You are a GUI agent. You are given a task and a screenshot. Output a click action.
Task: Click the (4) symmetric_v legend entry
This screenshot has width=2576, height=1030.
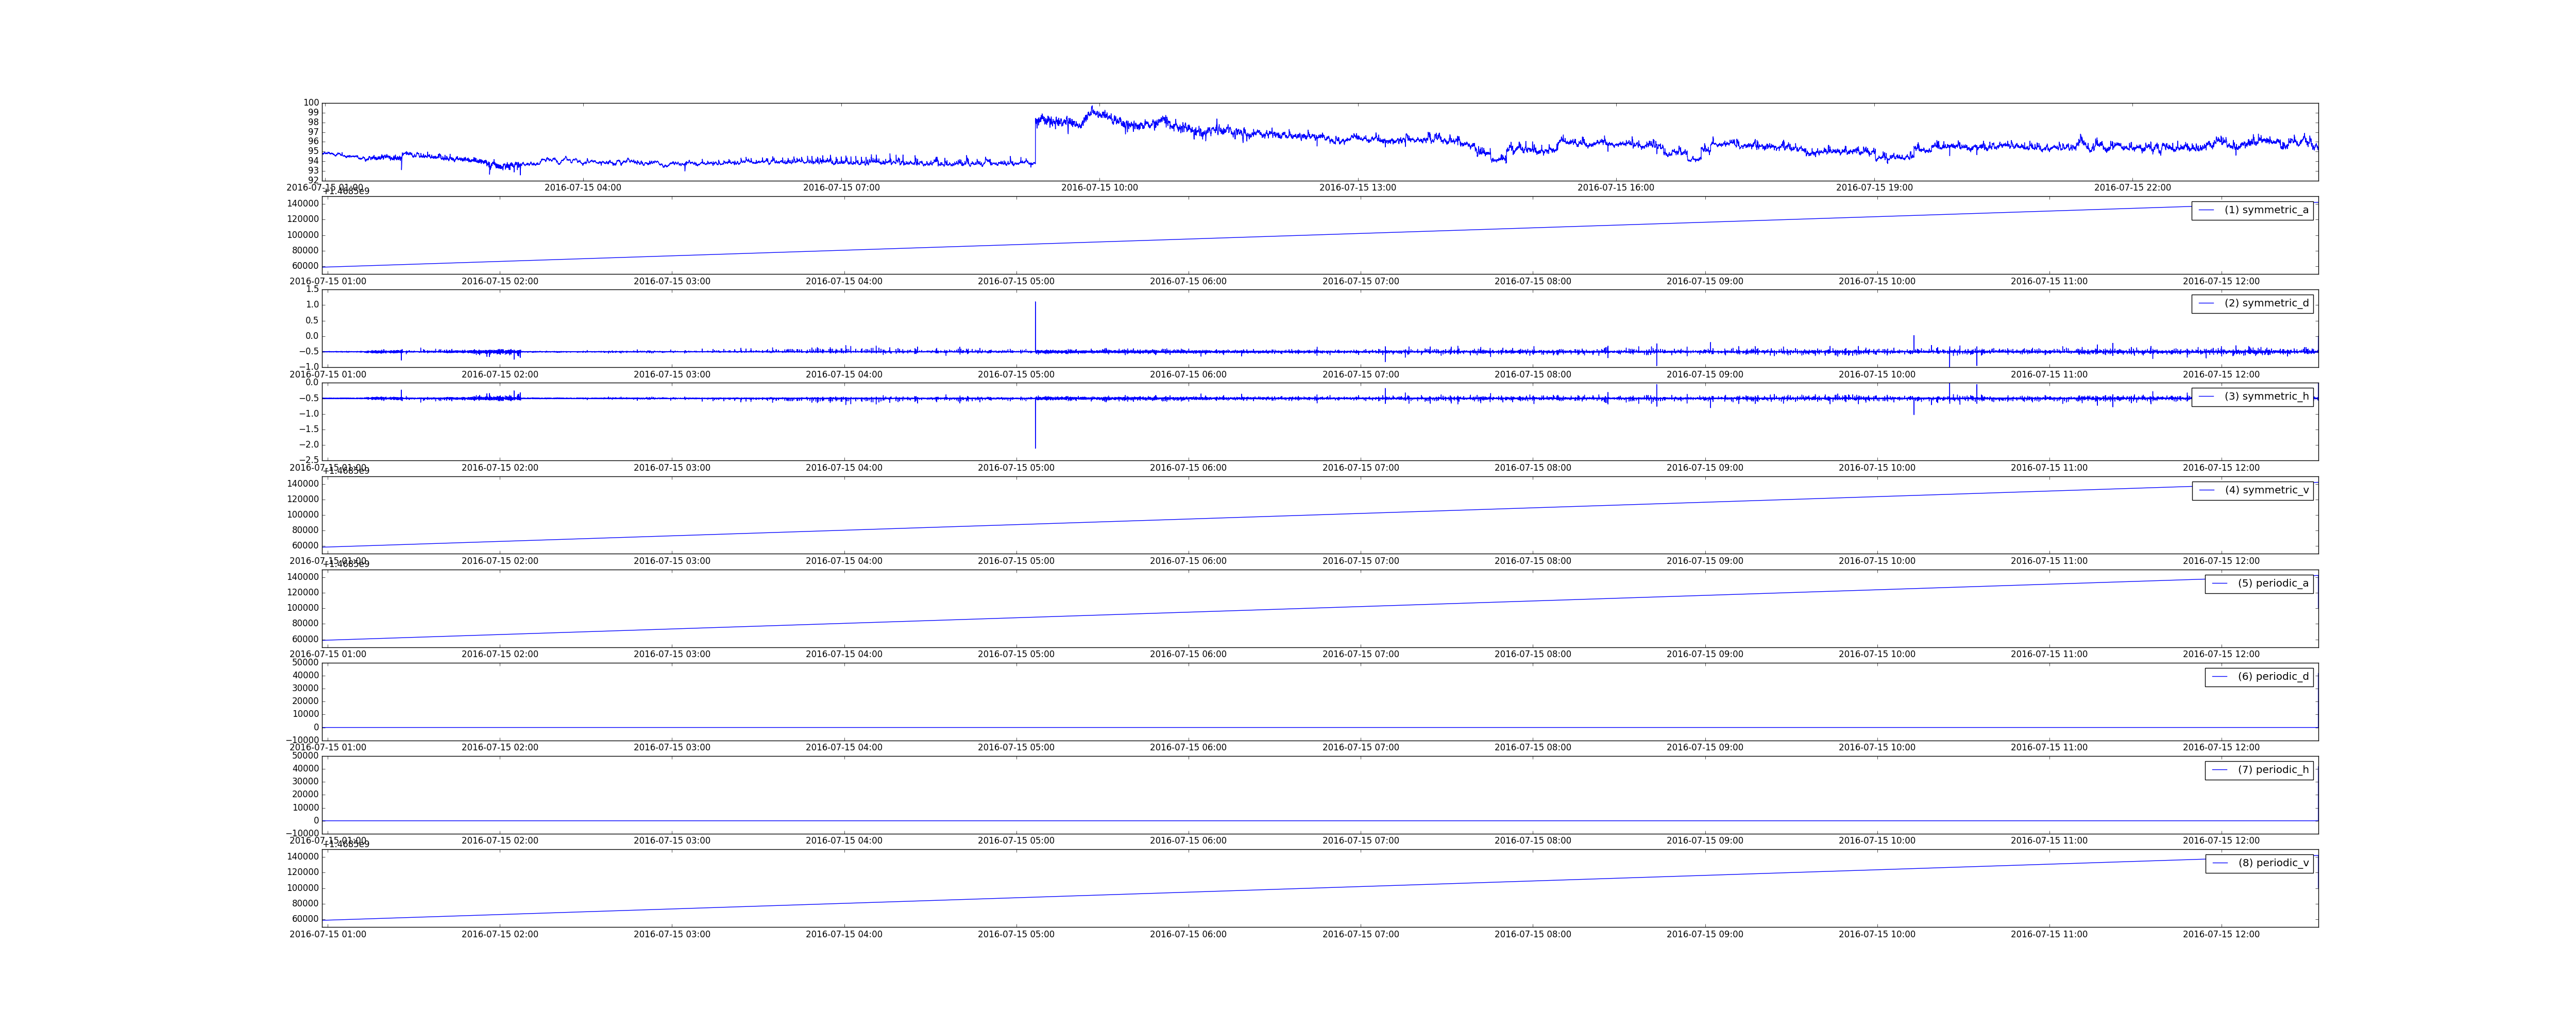(2252, 490)
